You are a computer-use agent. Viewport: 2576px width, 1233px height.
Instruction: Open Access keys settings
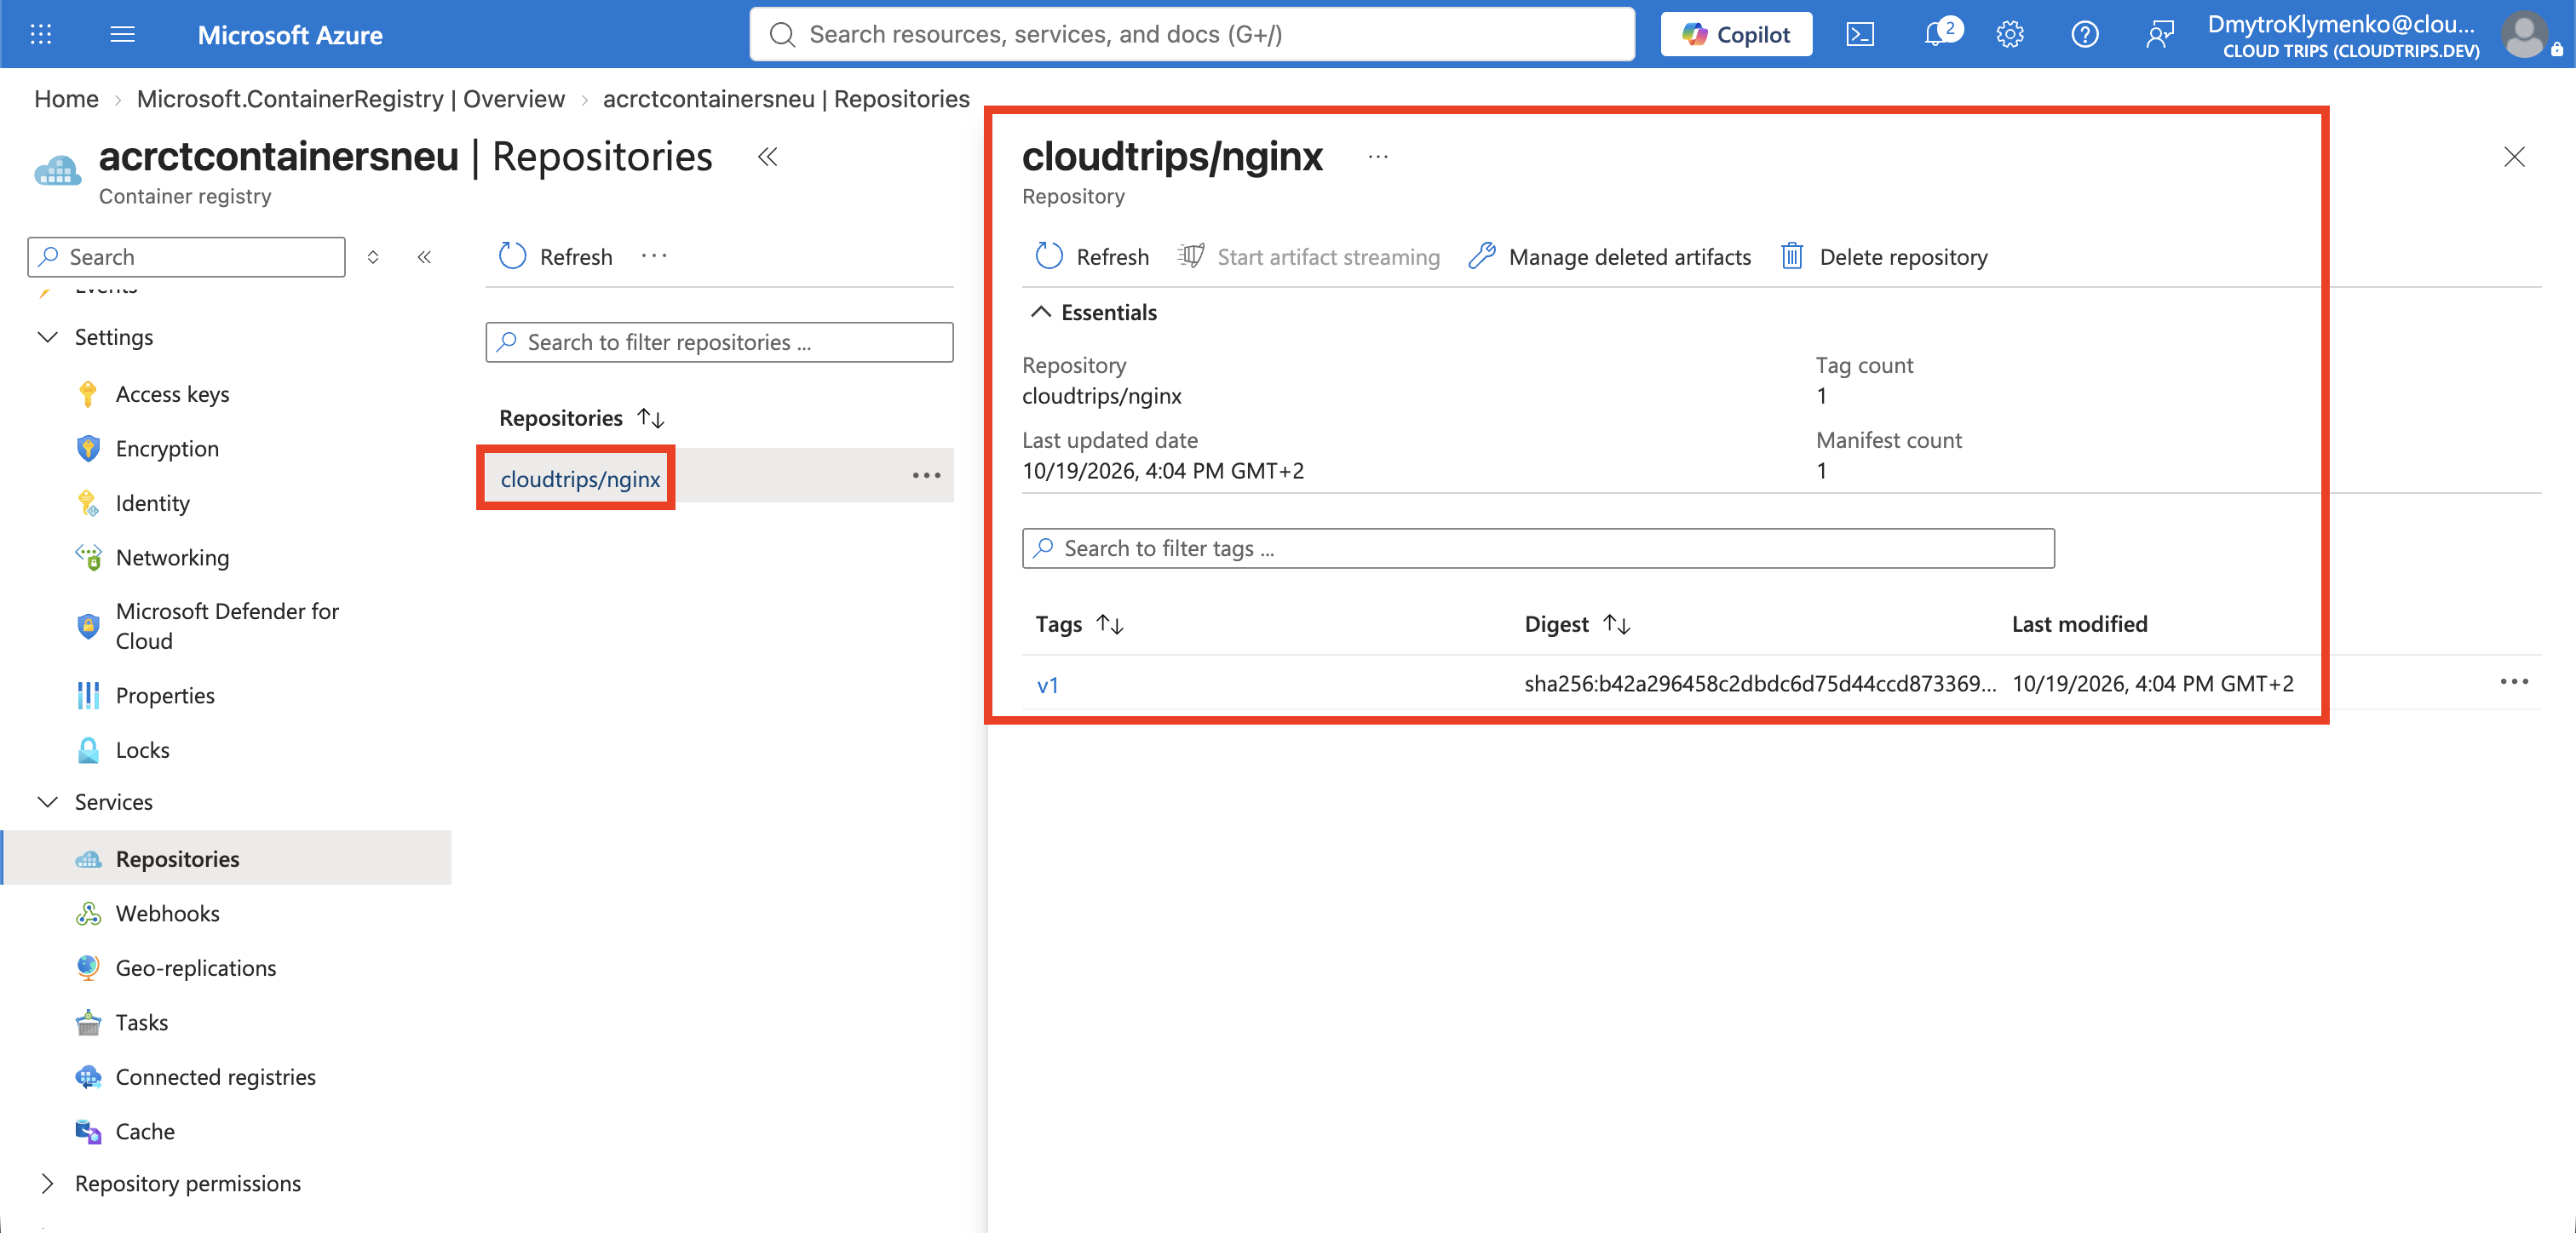tap(172, 394)
